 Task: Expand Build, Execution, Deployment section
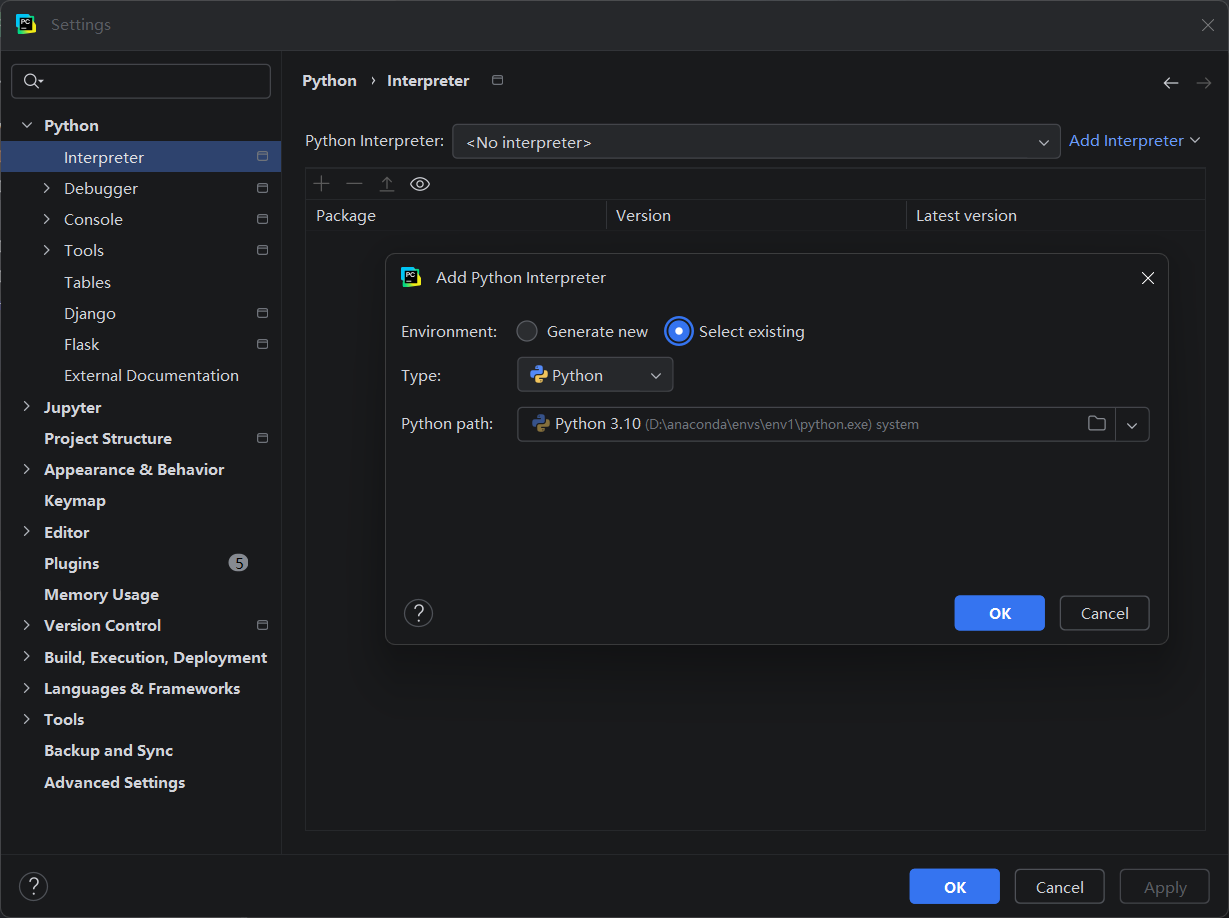pos(27,657)
